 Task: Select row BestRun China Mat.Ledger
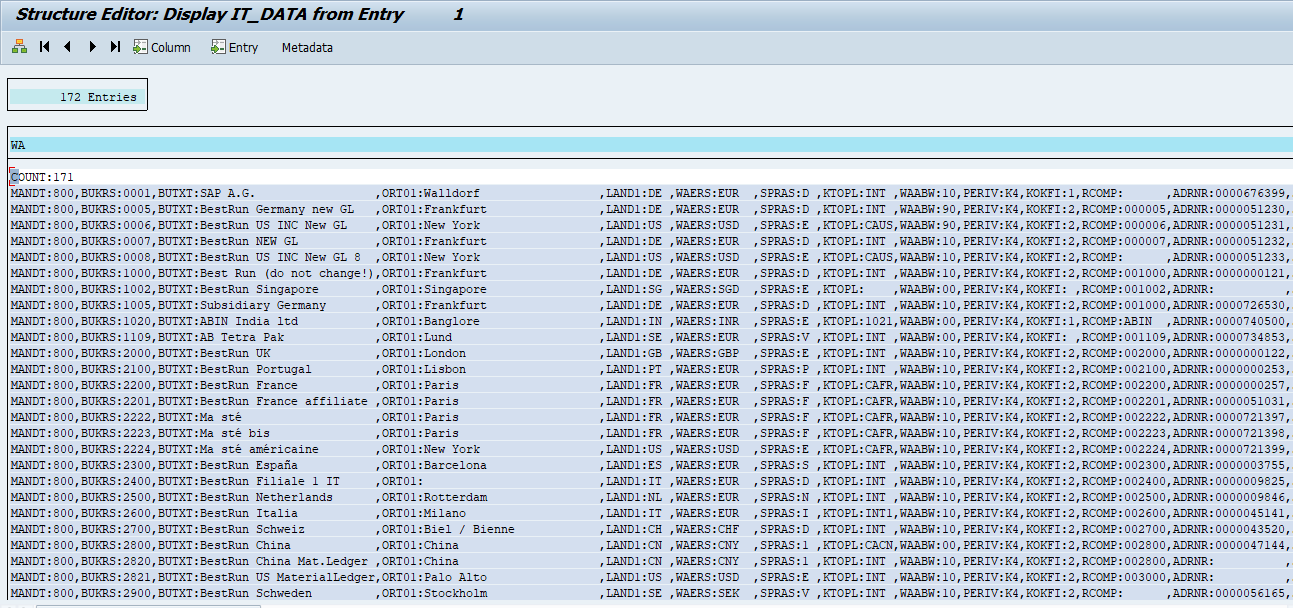tap(650, 561)
